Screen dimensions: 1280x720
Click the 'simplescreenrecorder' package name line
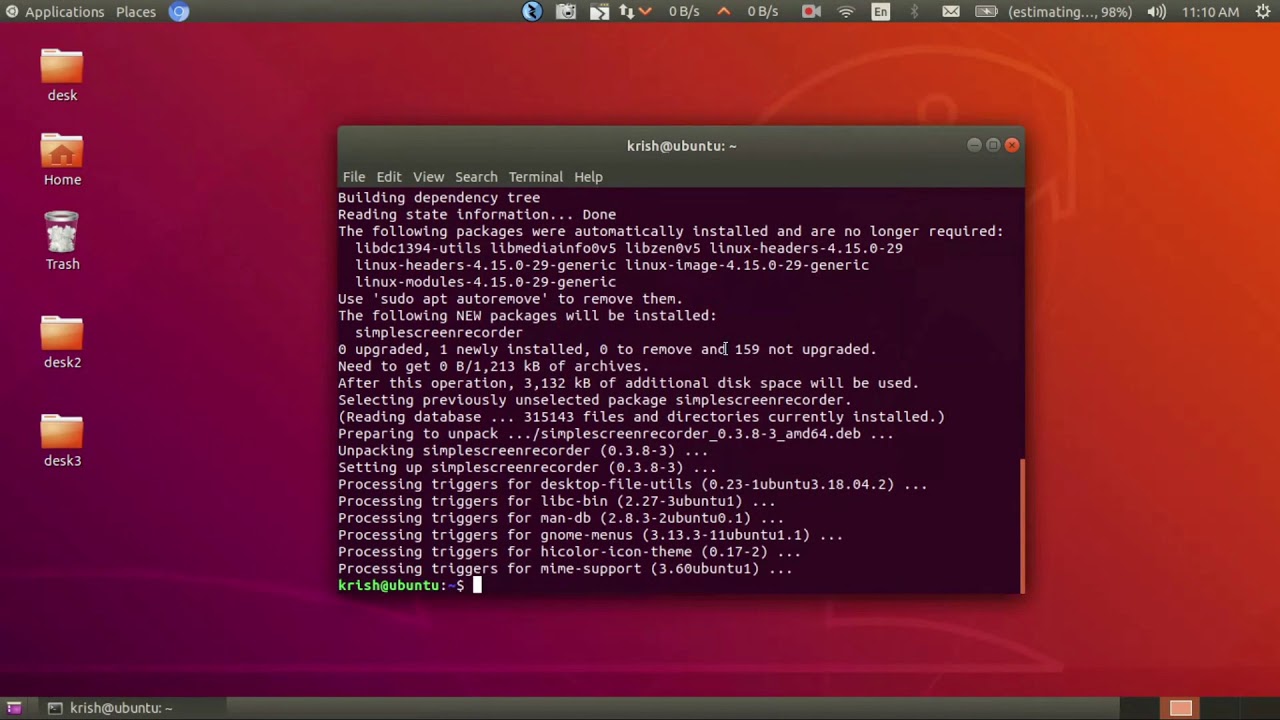point(439,333)
